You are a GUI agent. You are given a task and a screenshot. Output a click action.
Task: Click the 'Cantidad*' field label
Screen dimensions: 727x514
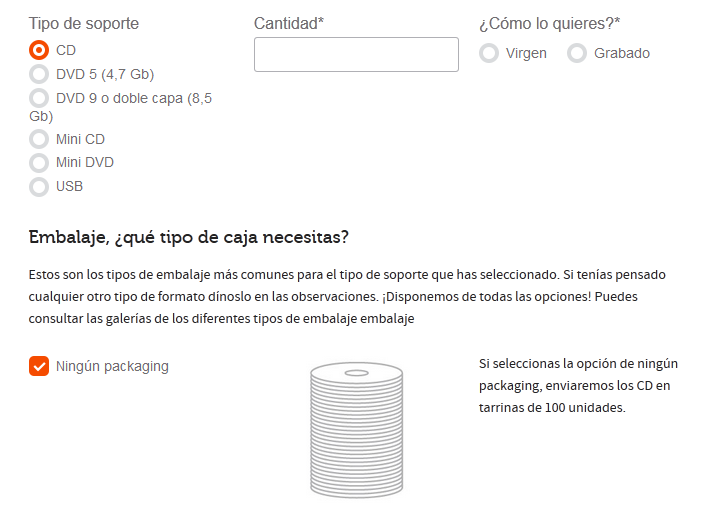tap(289, 23)
